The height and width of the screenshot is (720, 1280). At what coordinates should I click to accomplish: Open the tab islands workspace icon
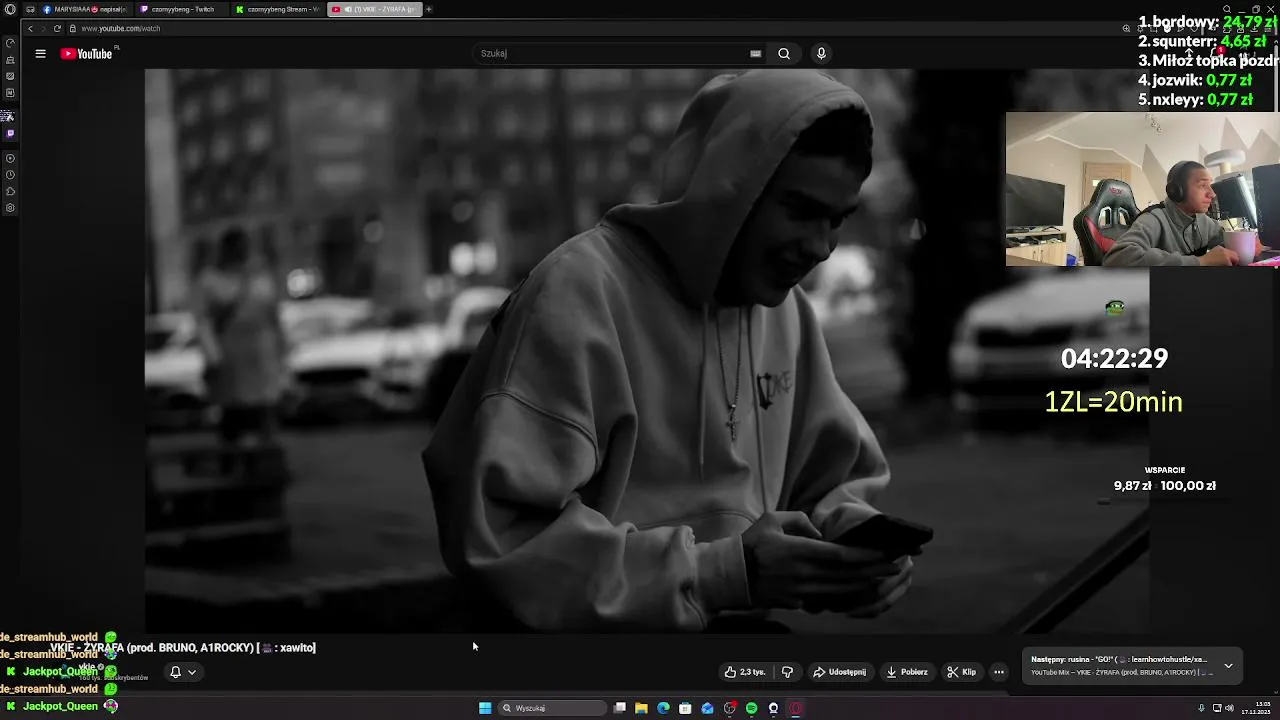tap(30, 9)
